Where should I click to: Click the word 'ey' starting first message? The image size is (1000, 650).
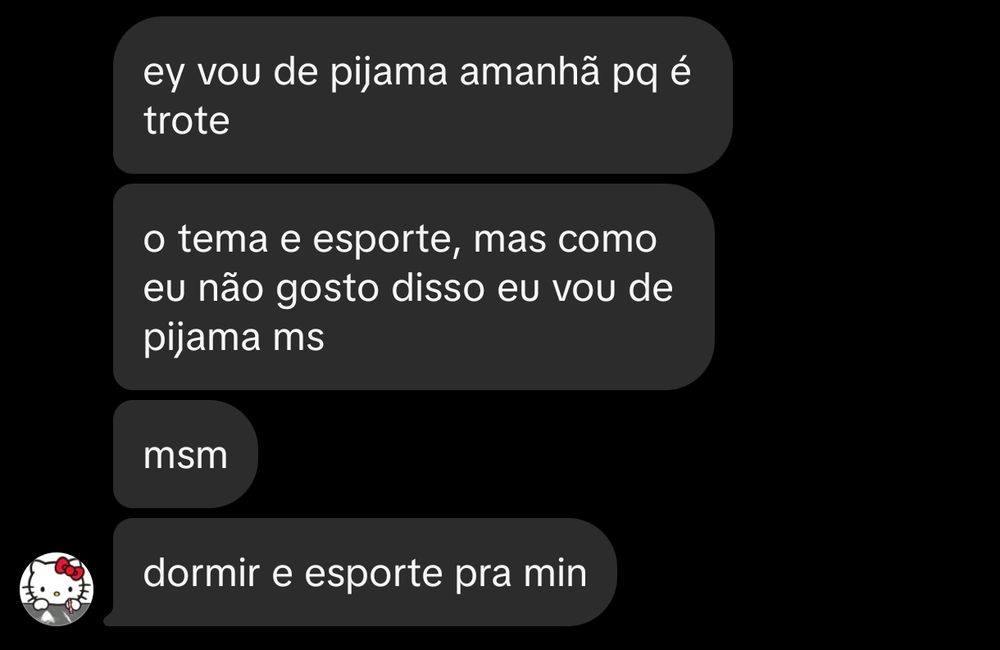[164, 73]
